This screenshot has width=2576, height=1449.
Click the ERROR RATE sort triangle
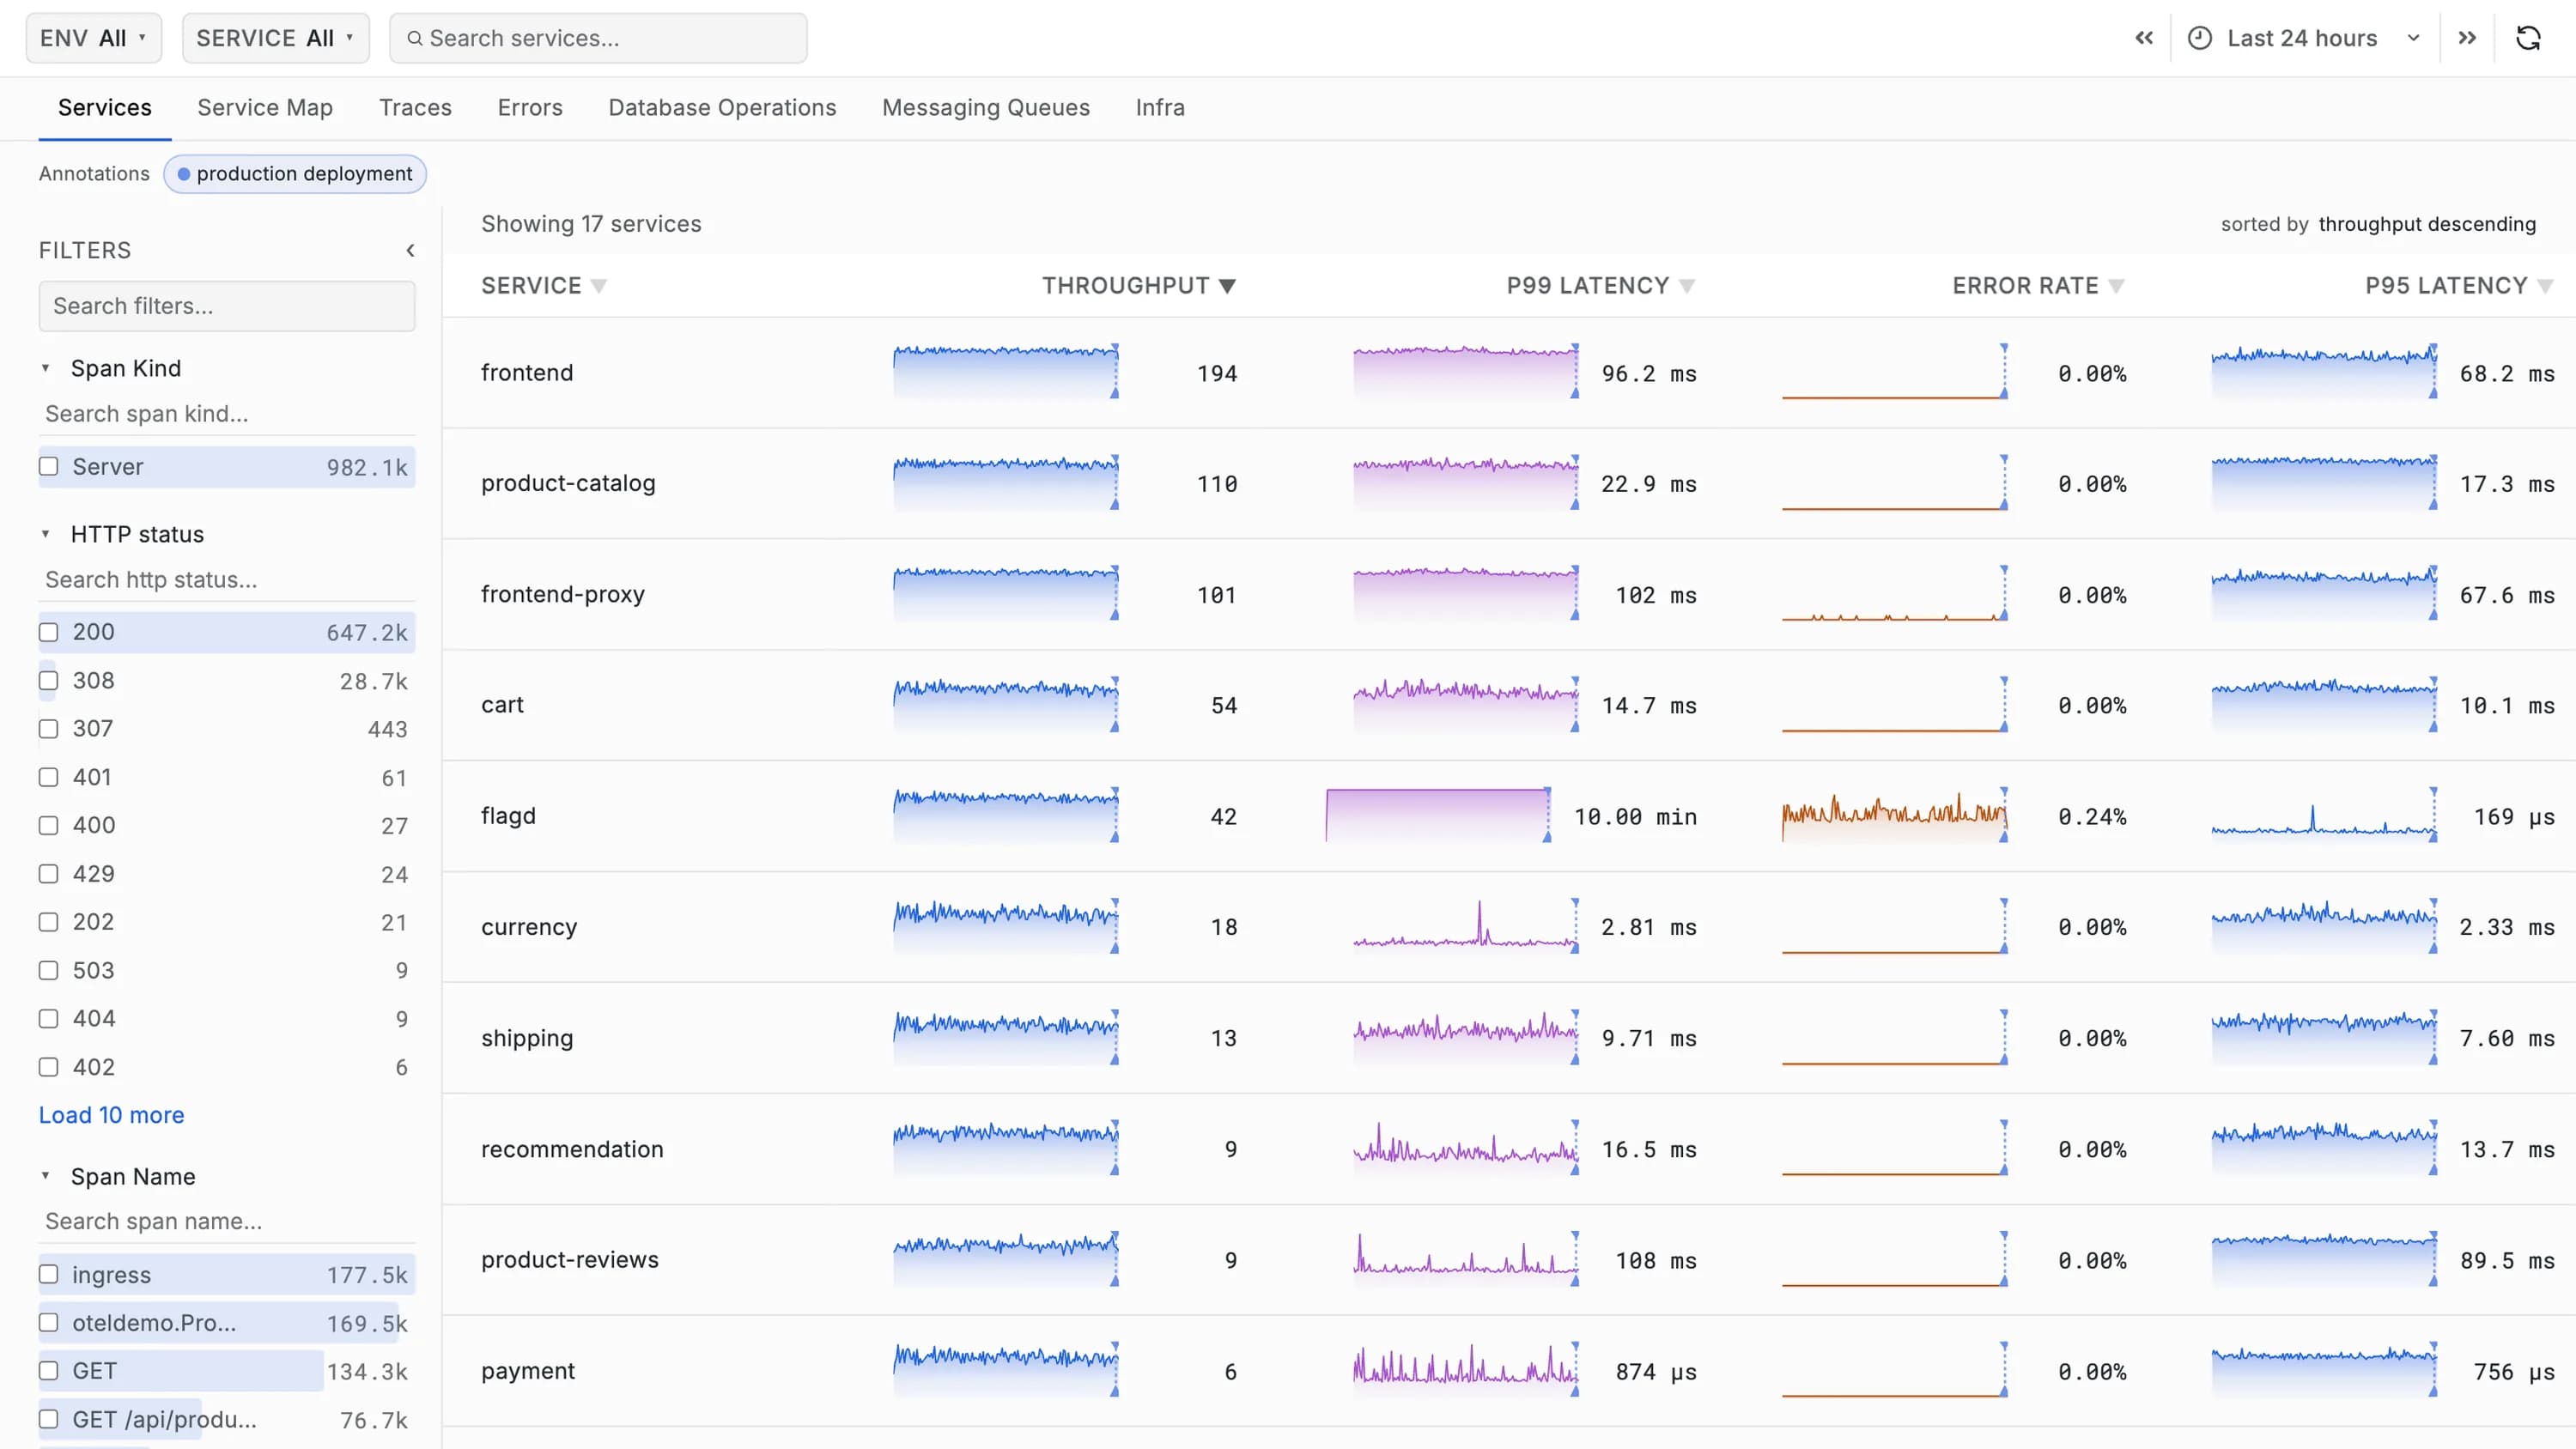coord(2116,286)
